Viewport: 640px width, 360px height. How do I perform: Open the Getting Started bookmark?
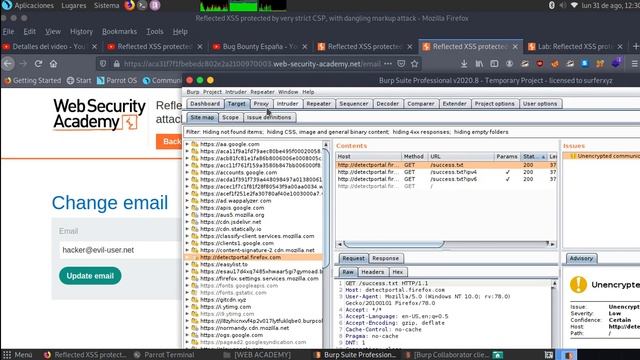(33, 80)
